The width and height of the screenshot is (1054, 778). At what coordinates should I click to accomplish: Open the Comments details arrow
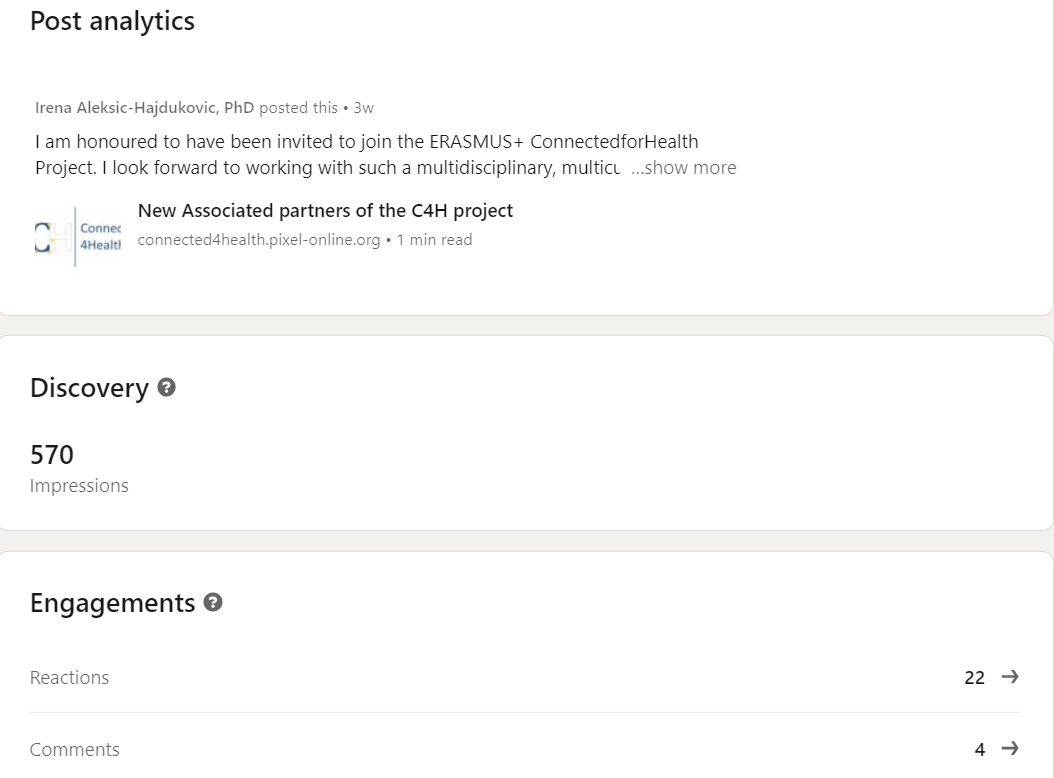point(1010,748)
